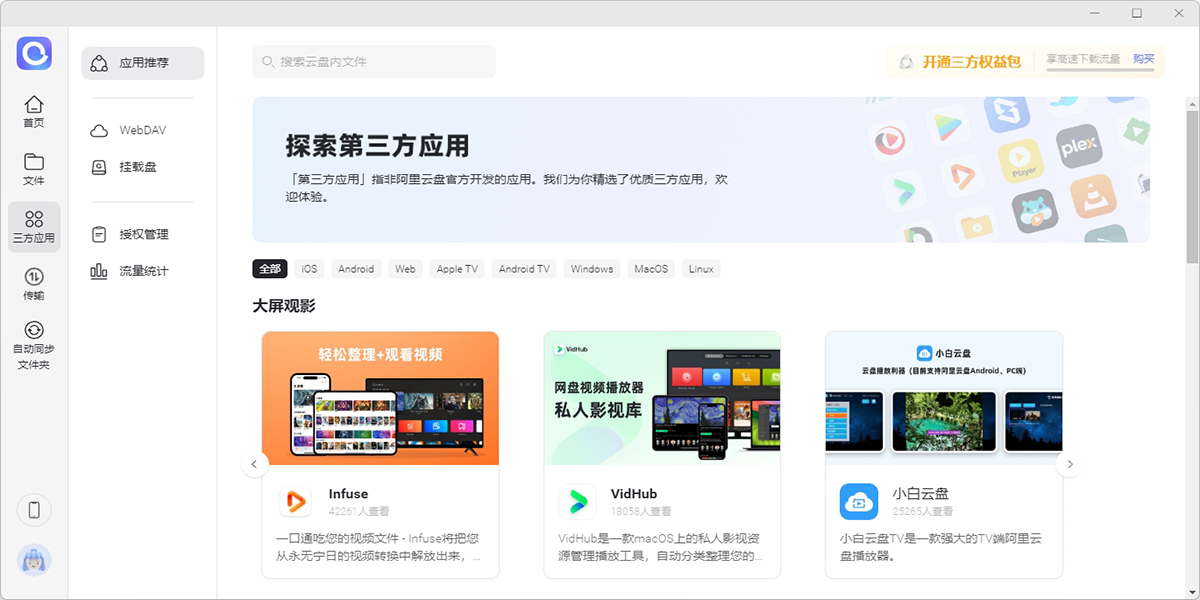Click the mobile phone icon in sidebar
This screenshot has height=600, width=1200.
34,510
